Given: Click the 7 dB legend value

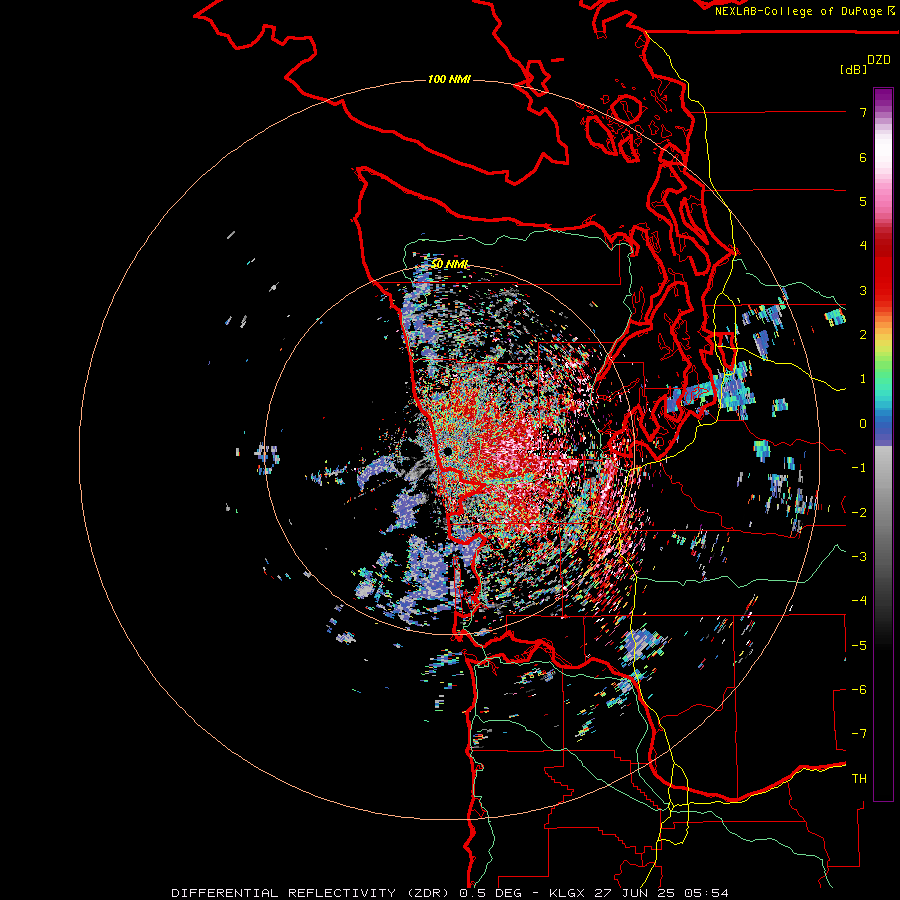Looking at the screenshot, I should point(863,112).
